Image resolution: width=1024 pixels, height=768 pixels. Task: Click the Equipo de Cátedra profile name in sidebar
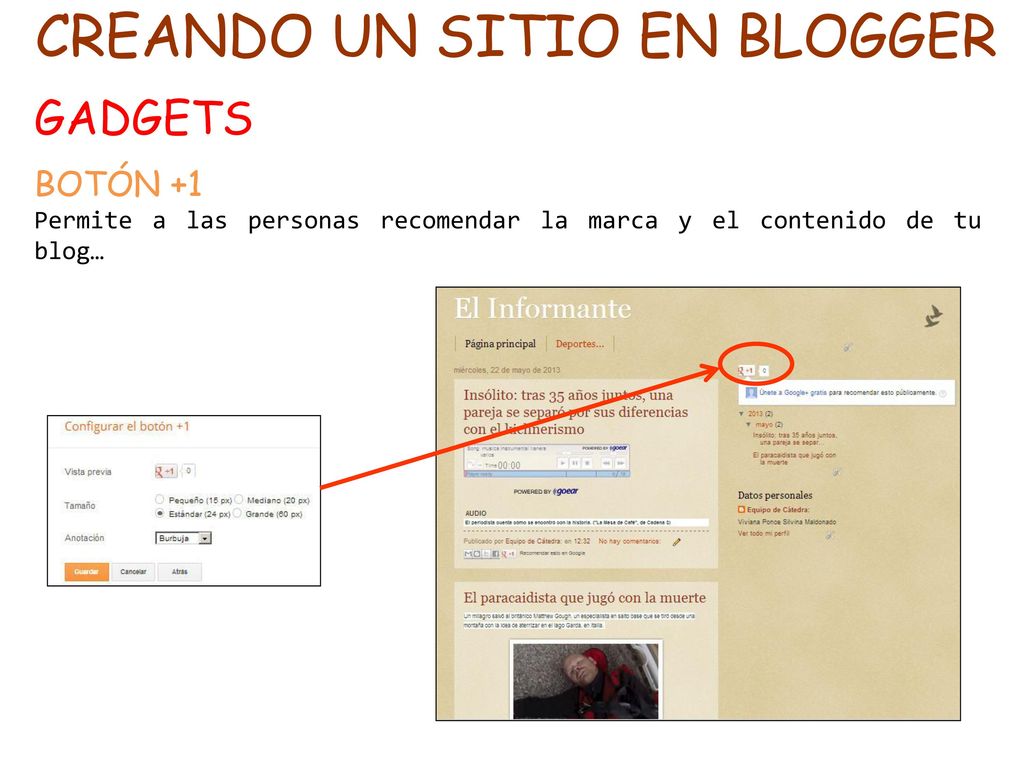tap(778, 510)
